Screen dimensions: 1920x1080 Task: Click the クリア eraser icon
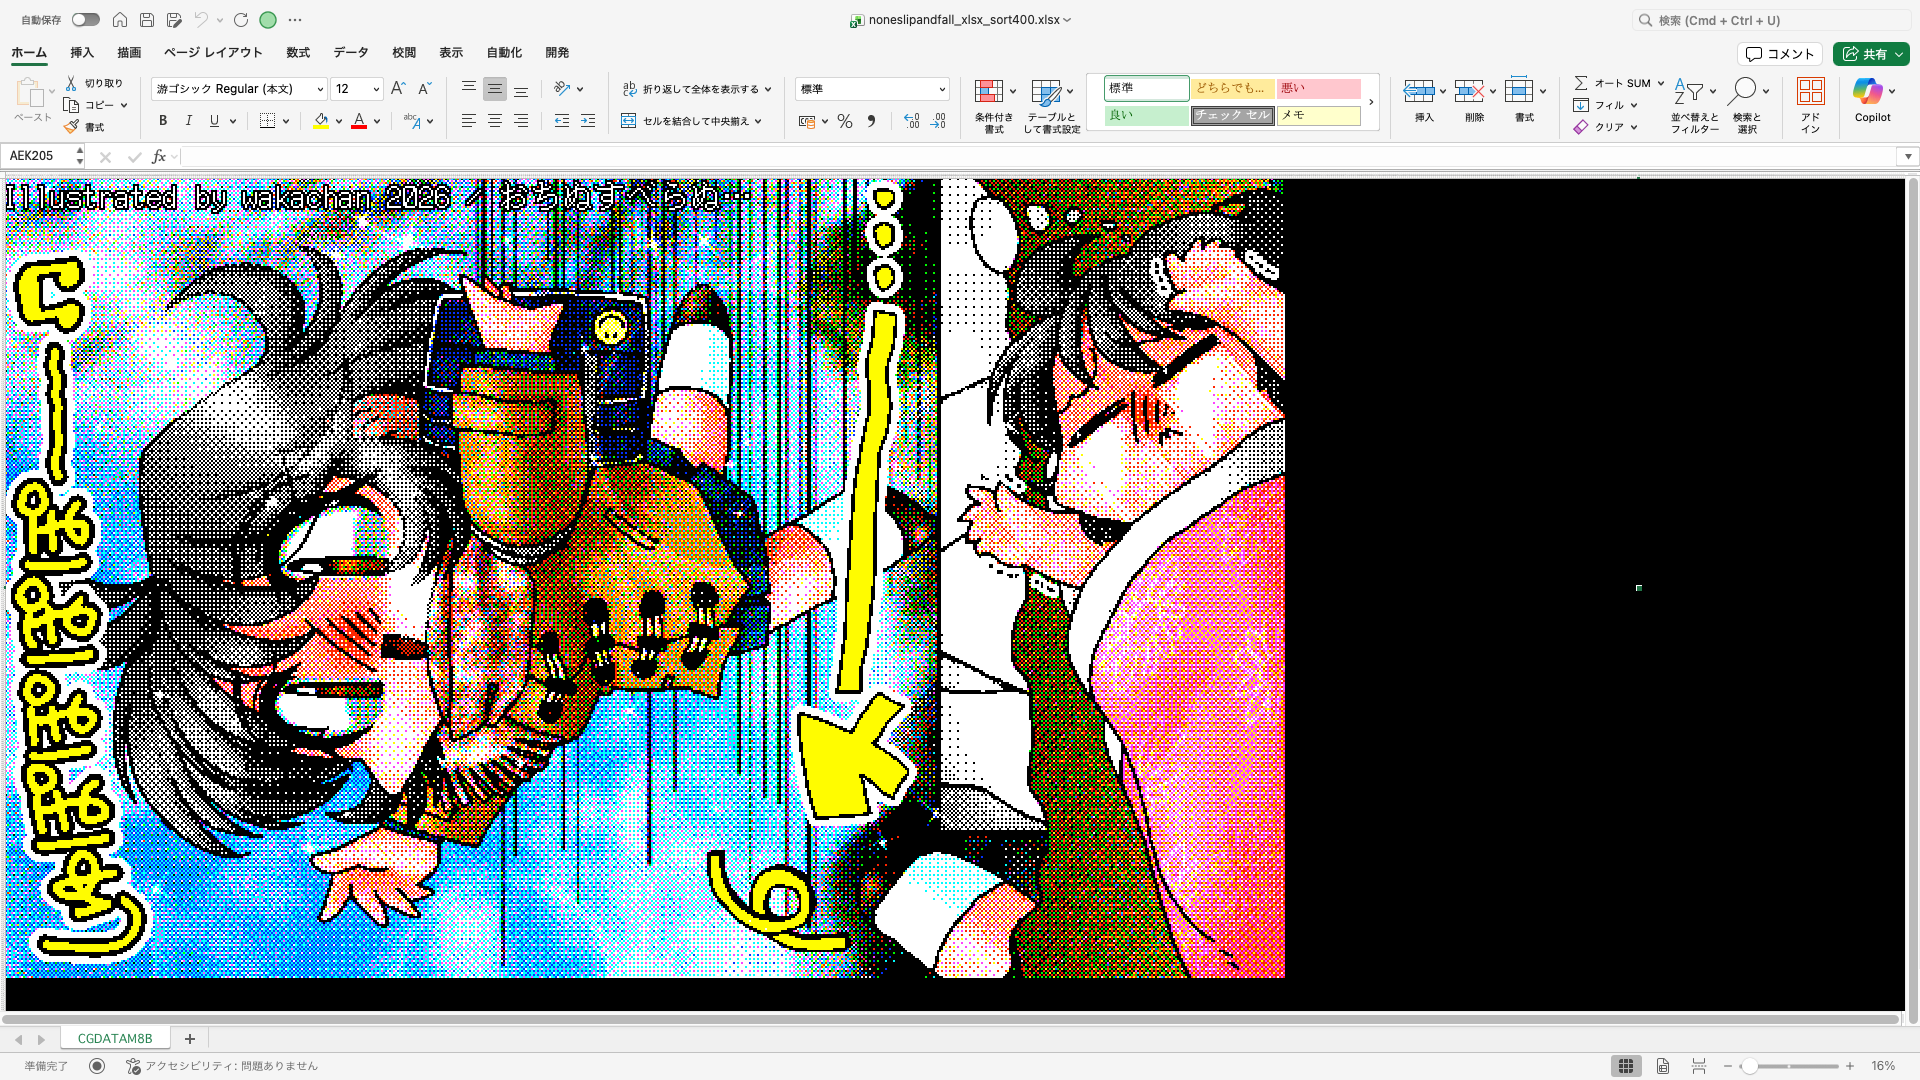(x=1581, y=127)
